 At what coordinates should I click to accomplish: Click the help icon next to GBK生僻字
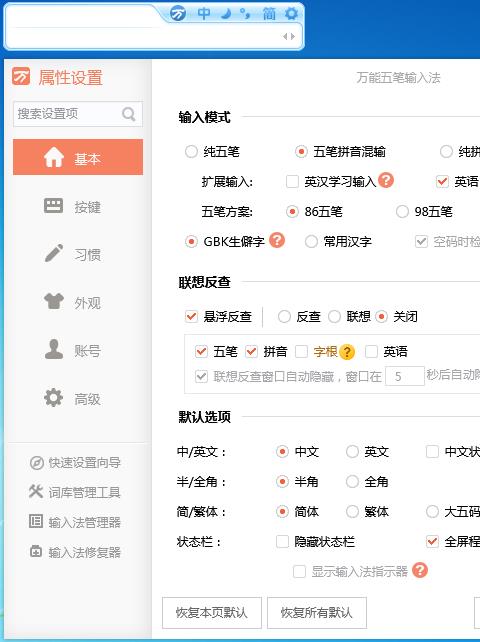(277, 240)
